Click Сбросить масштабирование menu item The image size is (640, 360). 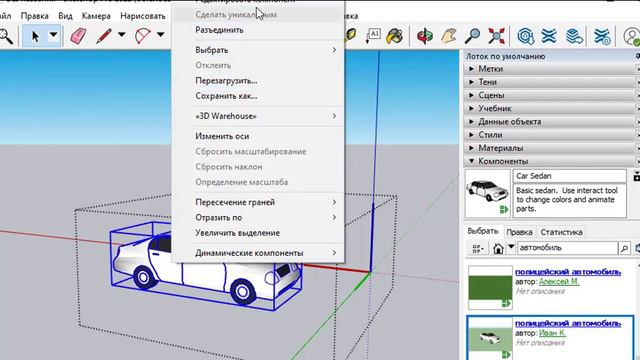click(258, 152)
